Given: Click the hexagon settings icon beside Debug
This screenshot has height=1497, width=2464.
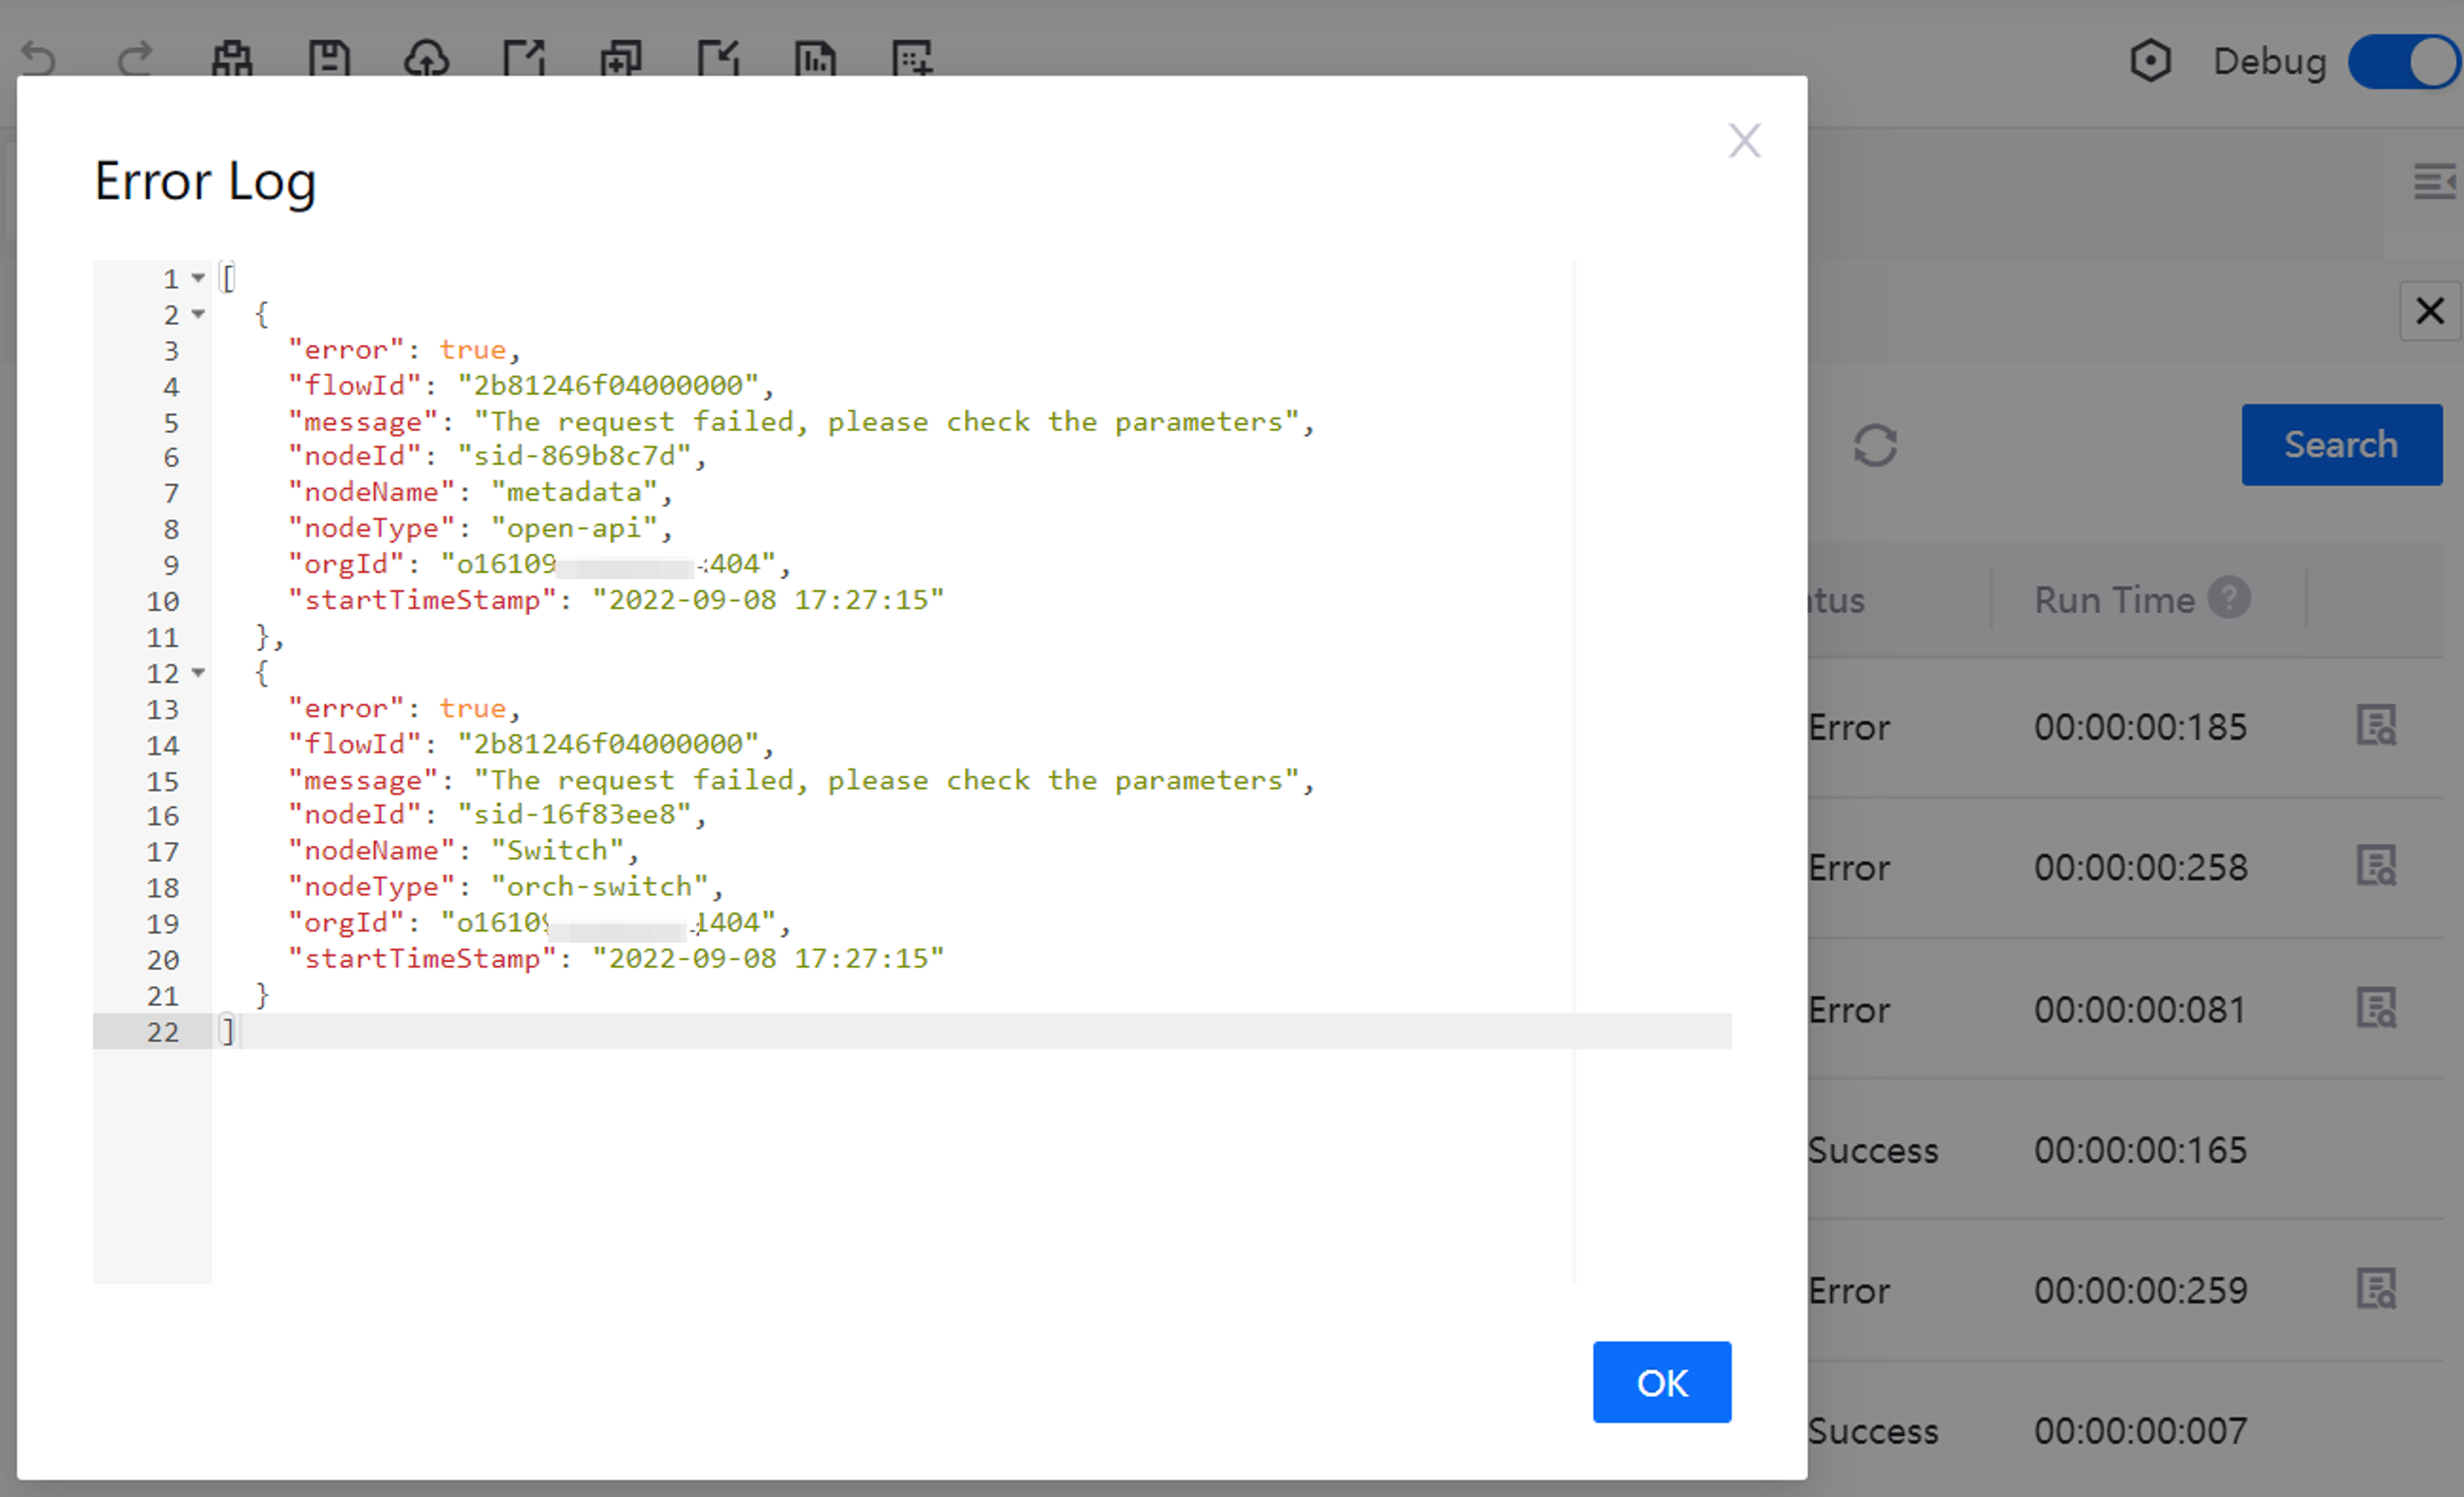Looking at the screenshot, I should (x=2150, y=61).
